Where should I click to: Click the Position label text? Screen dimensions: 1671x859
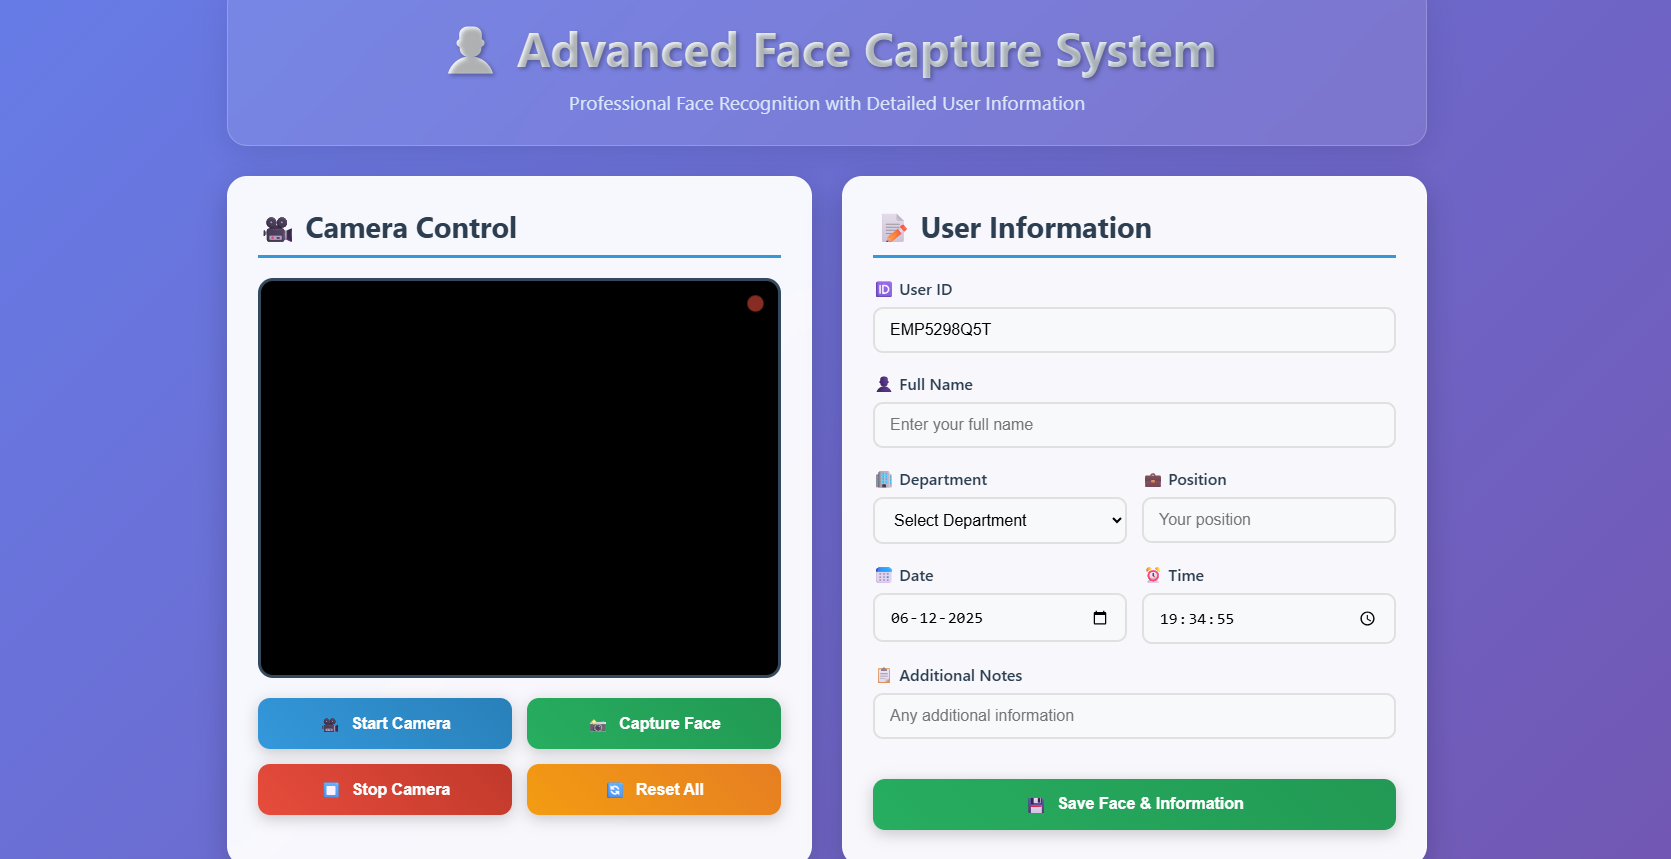(x=1197, y=480)
